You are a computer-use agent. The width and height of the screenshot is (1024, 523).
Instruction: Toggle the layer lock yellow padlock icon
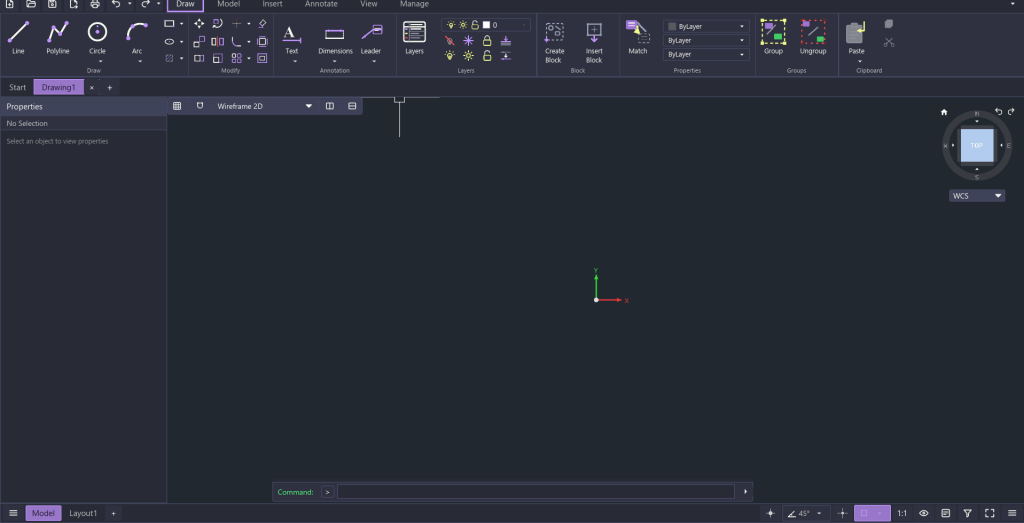coord(487,41)
